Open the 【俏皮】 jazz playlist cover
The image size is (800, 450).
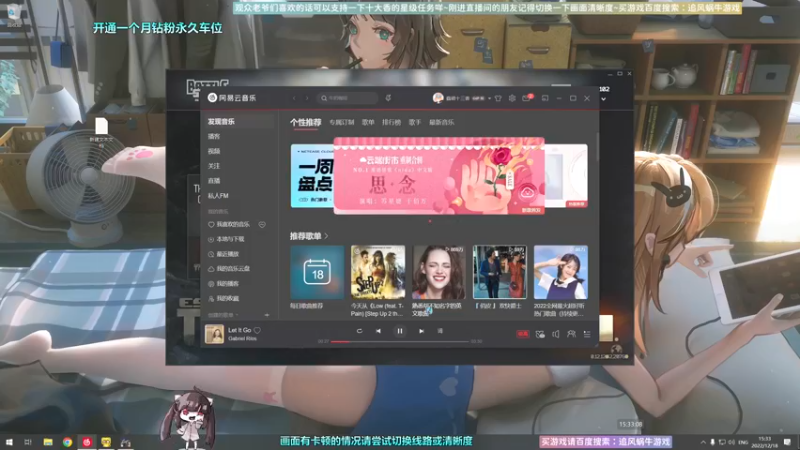click(499, 272)
